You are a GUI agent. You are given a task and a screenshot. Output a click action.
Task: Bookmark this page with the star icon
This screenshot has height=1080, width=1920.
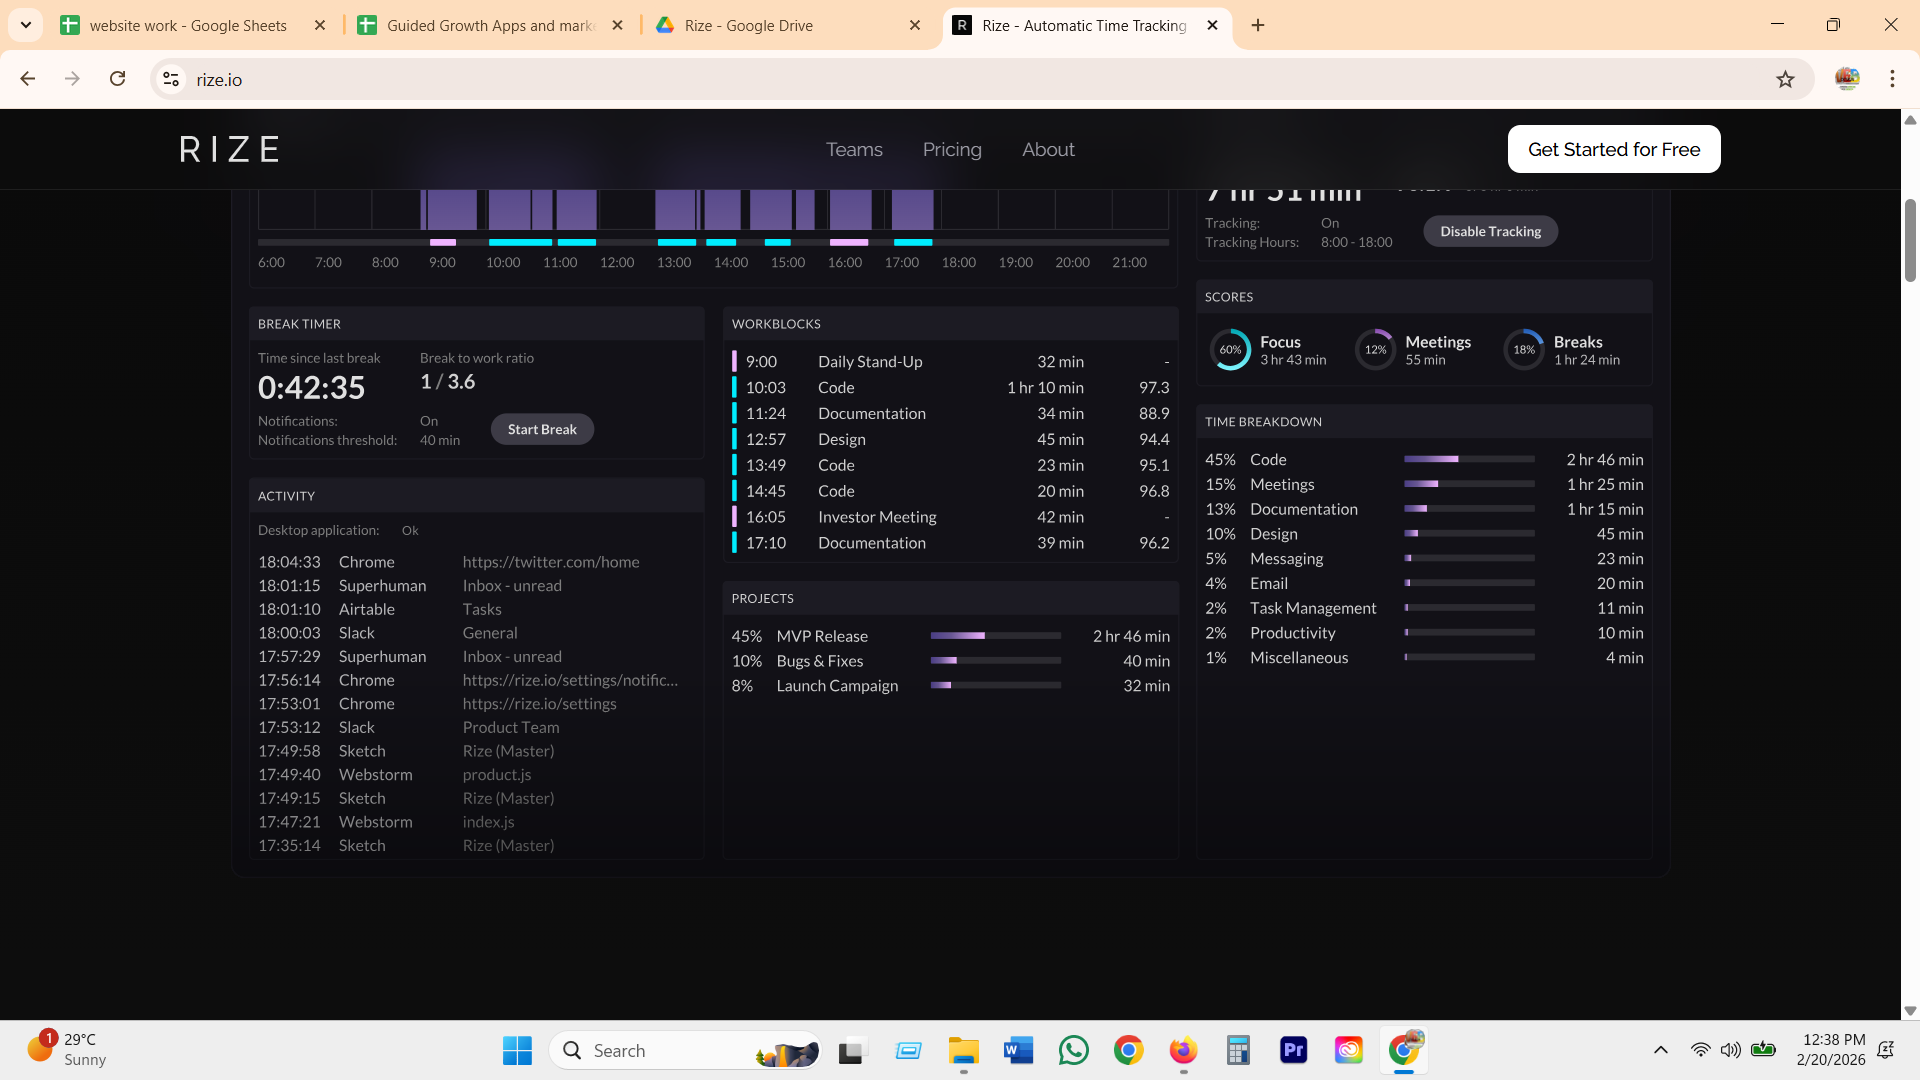[x=1785, y=79]
